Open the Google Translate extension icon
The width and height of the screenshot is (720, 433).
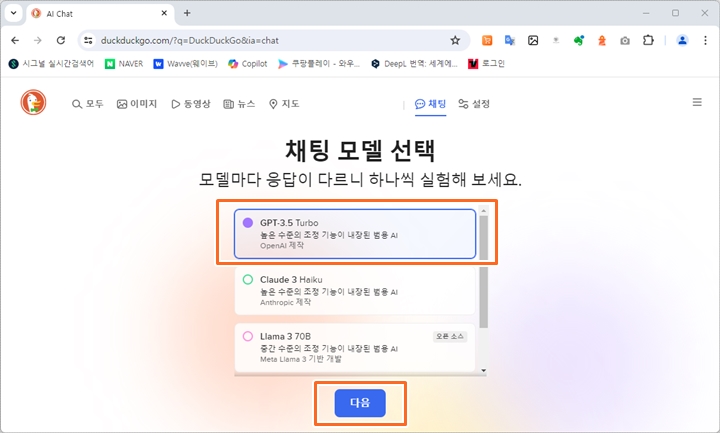tap(510, 40)
